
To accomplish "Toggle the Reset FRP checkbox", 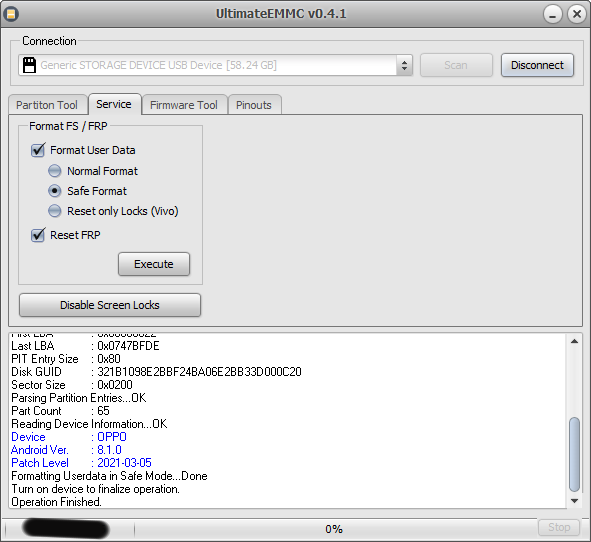I will click(38, 235).
